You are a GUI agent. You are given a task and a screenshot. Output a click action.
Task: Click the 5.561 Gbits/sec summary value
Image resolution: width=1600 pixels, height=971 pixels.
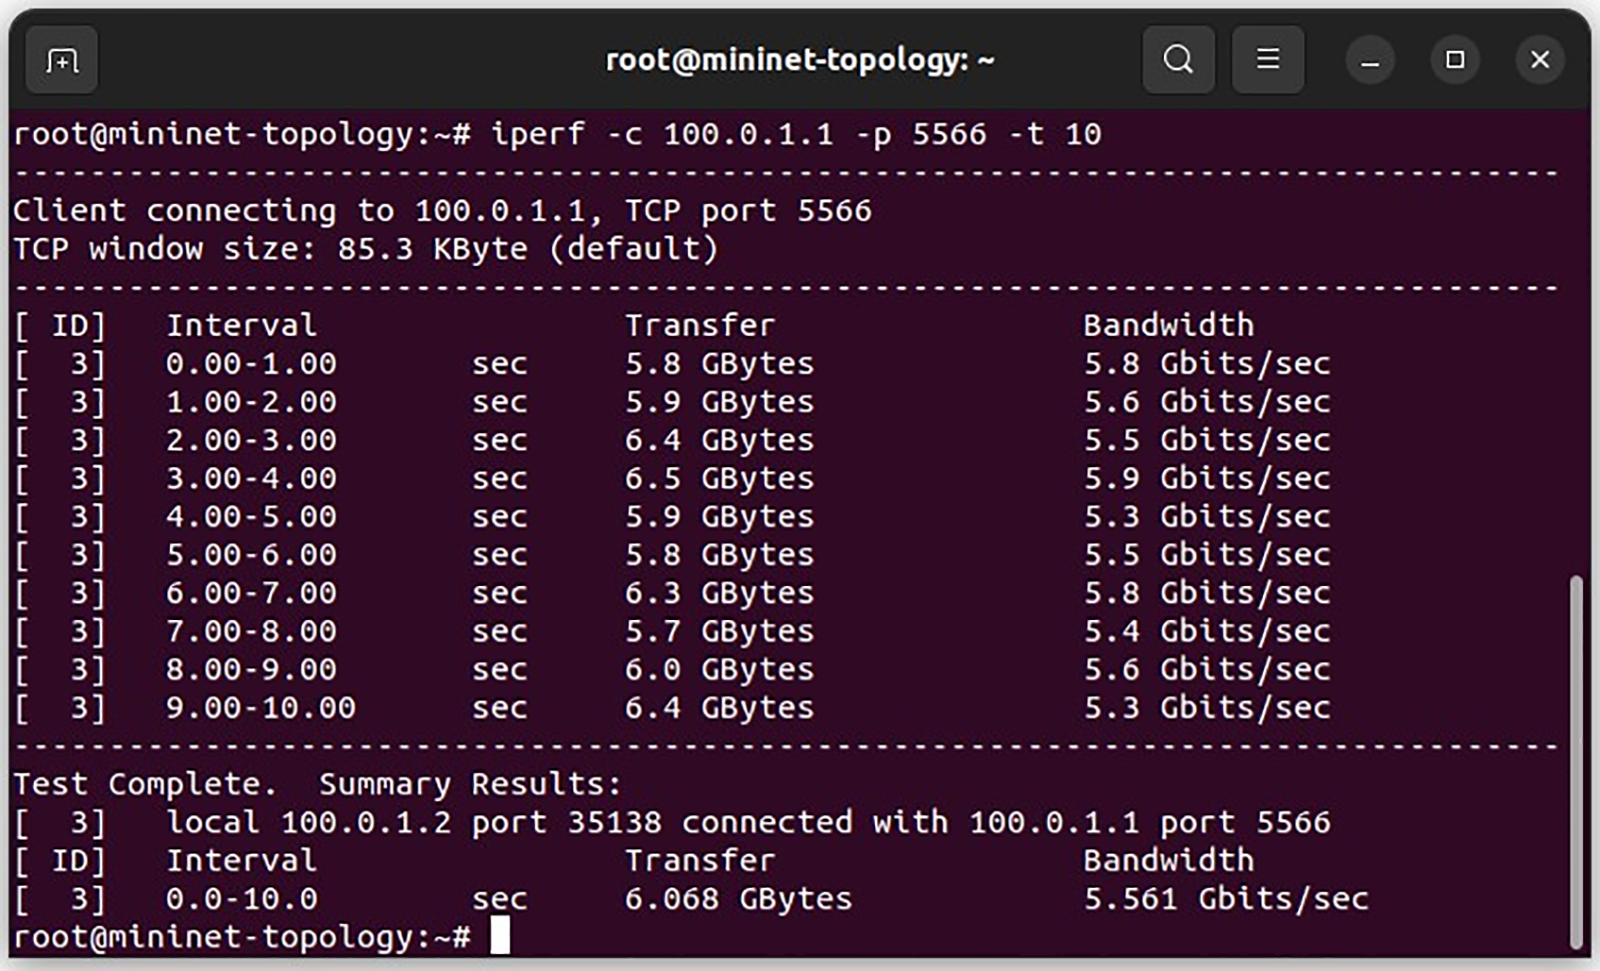coord(1225,899)
